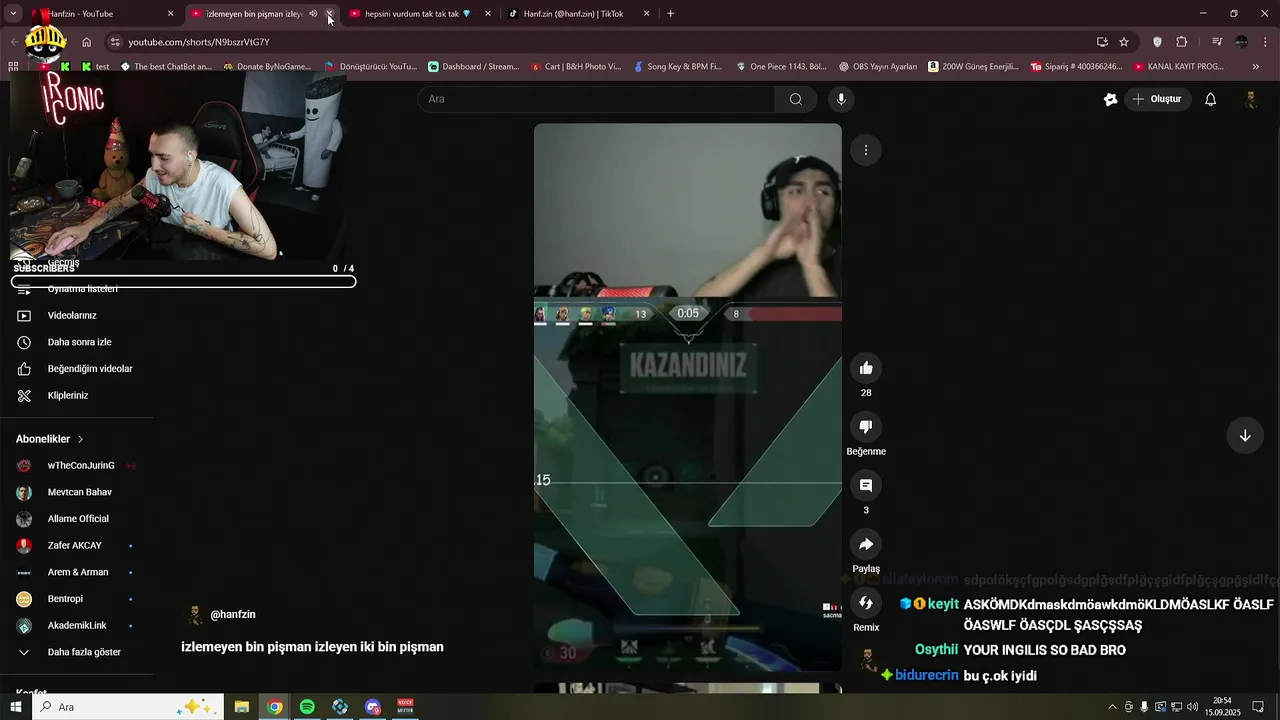Image resolution: width=1280 pixels, height=720 pixels.
Task: Mute the audio-playing tab via speaker icon
Action: [313, 14]
